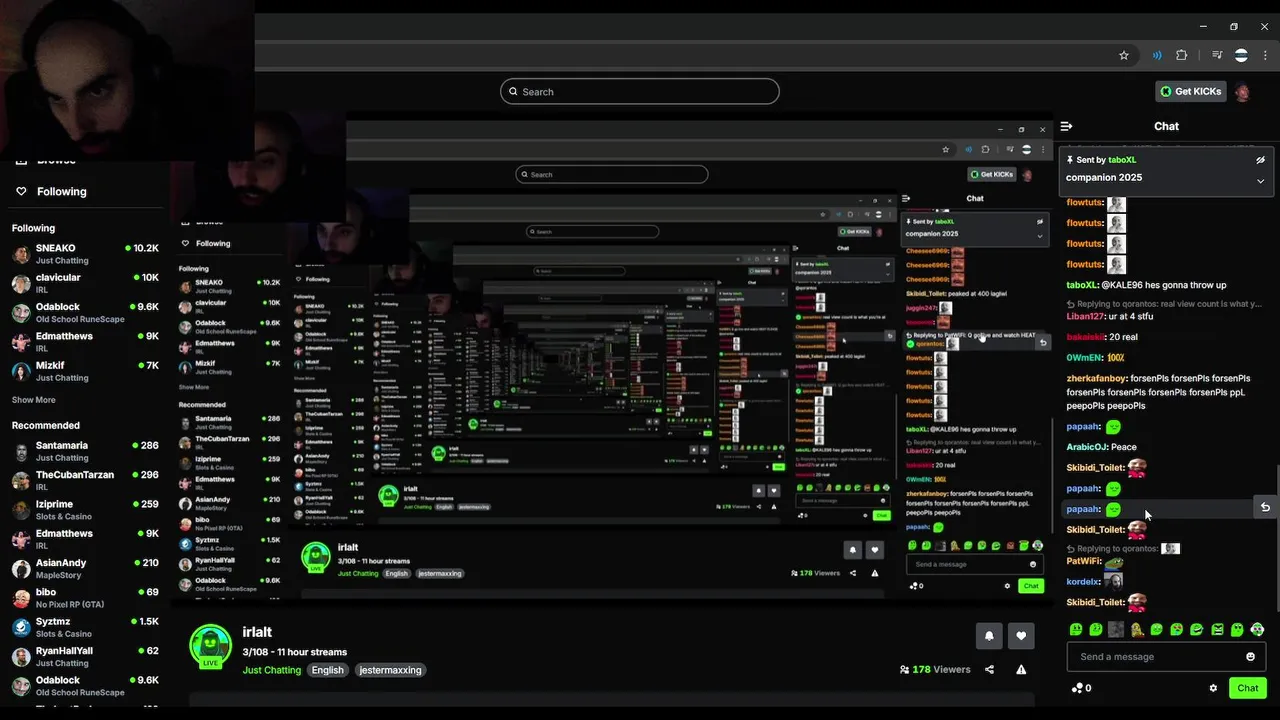Click zherkafanboy username in chat
The height and width of the screenshot is (720, 1280).
1097,379
